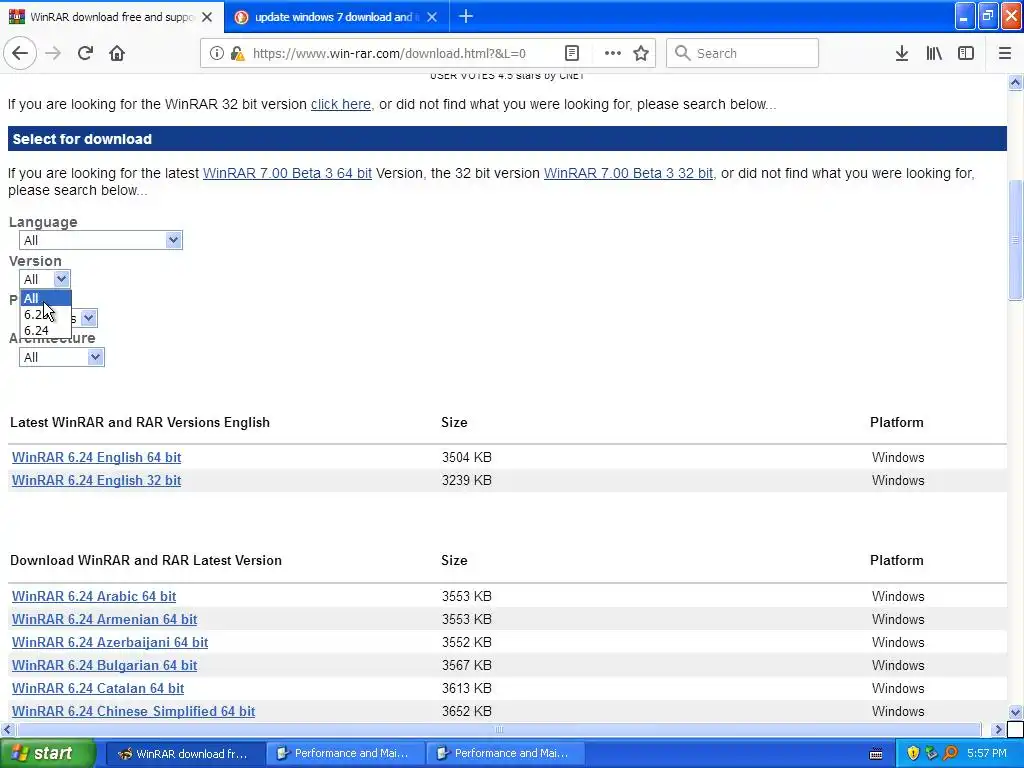Switch to WinRAR download free tab
1024x768 pixels.
[x=112, y=17]
